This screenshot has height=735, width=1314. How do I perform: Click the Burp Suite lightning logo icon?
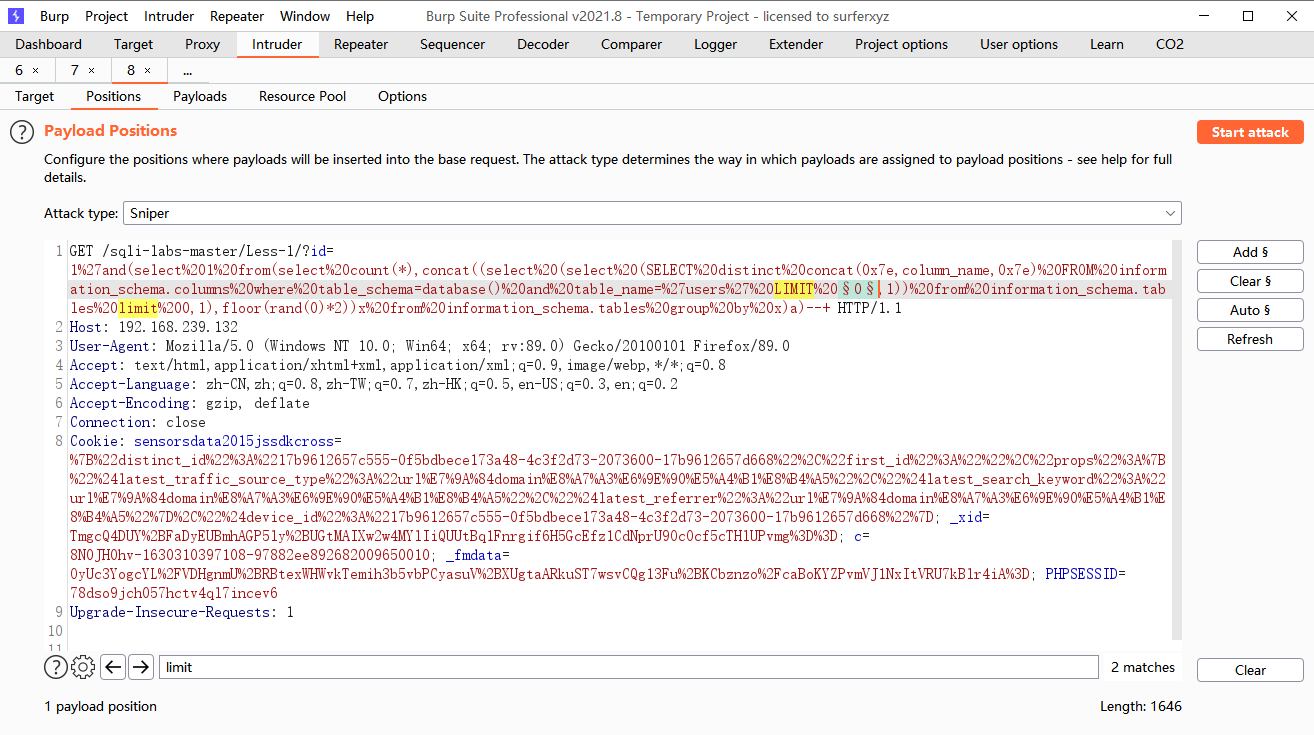coord(15,16)
